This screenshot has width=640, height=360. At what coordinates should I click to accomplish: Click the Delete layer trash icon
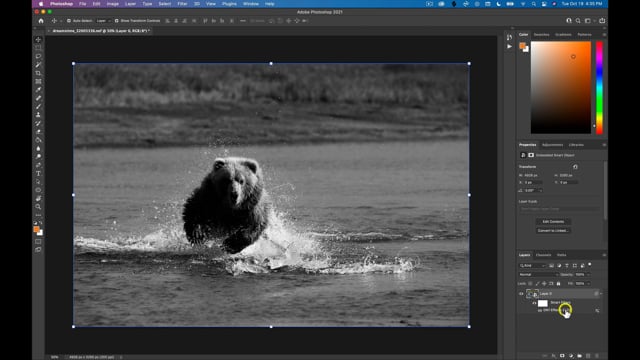coord(597,356)
